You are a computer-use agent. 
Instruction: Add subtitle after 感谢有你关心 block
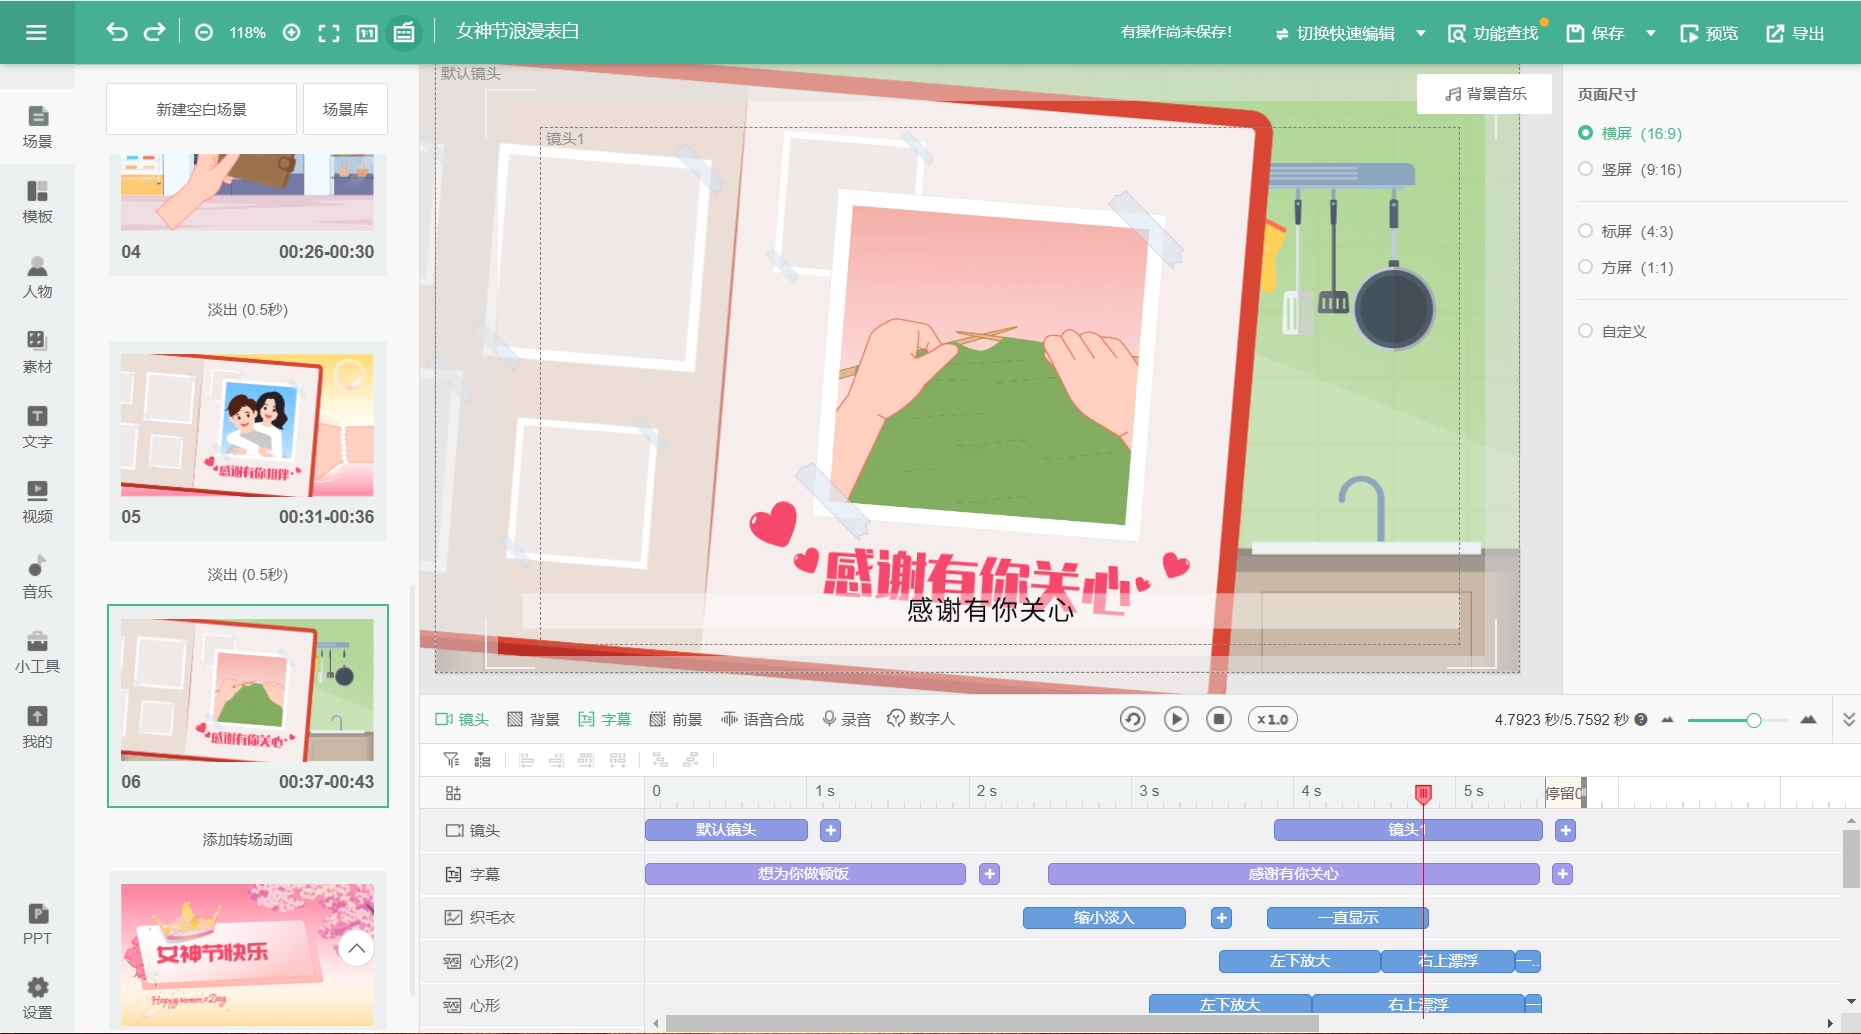[x=1563, y=874]
